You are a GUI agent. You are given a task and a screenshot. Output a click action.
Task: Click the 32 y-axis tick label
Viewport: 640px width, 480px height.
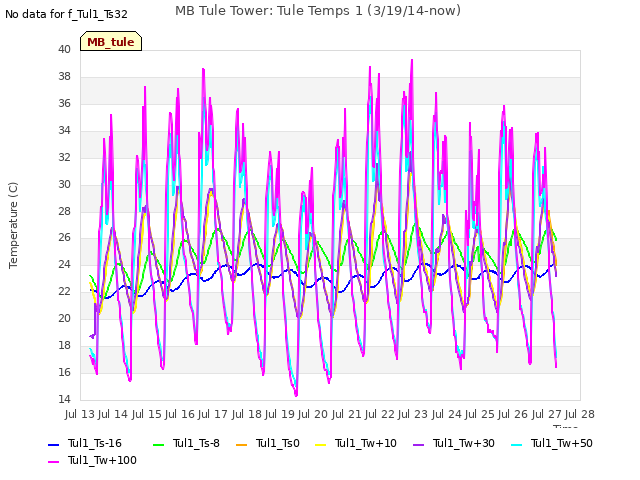(x=64, y=157)
